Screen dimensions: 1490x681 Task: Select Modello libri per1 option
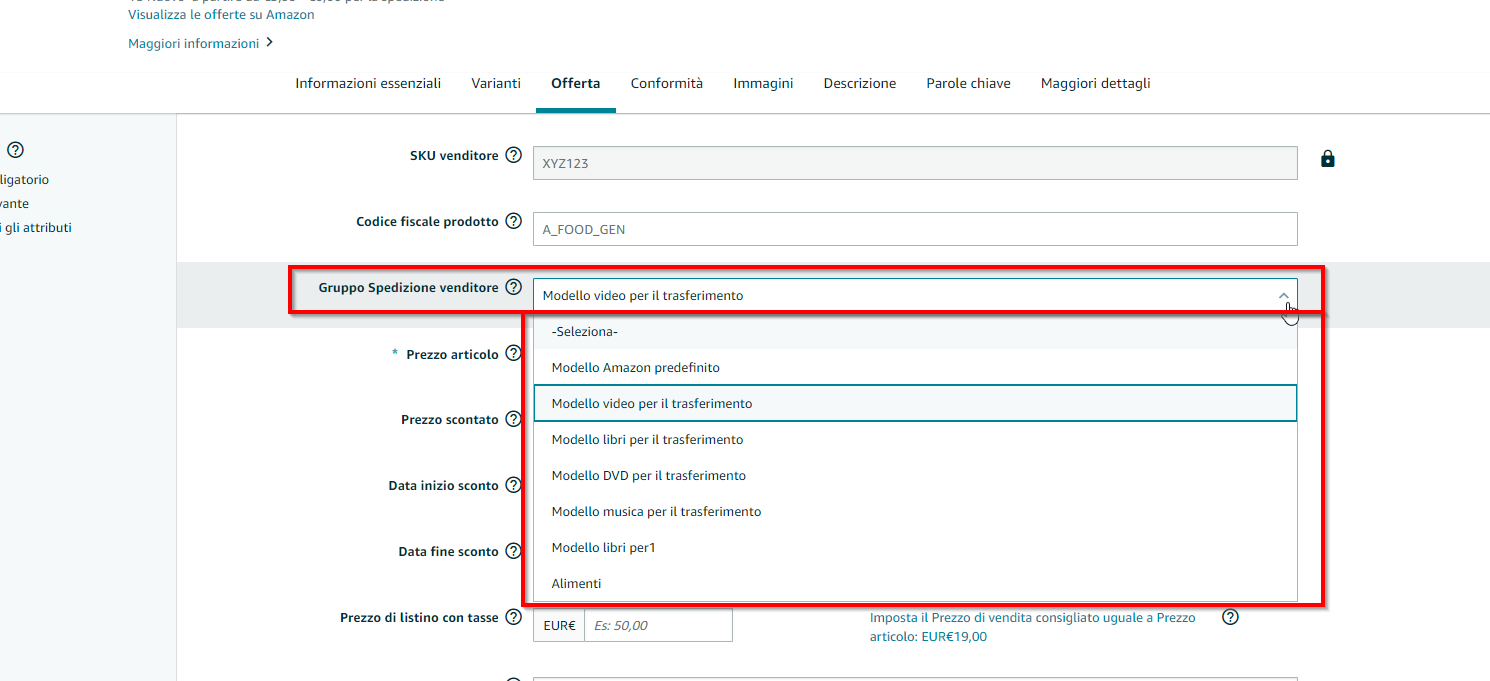[915, 547]
